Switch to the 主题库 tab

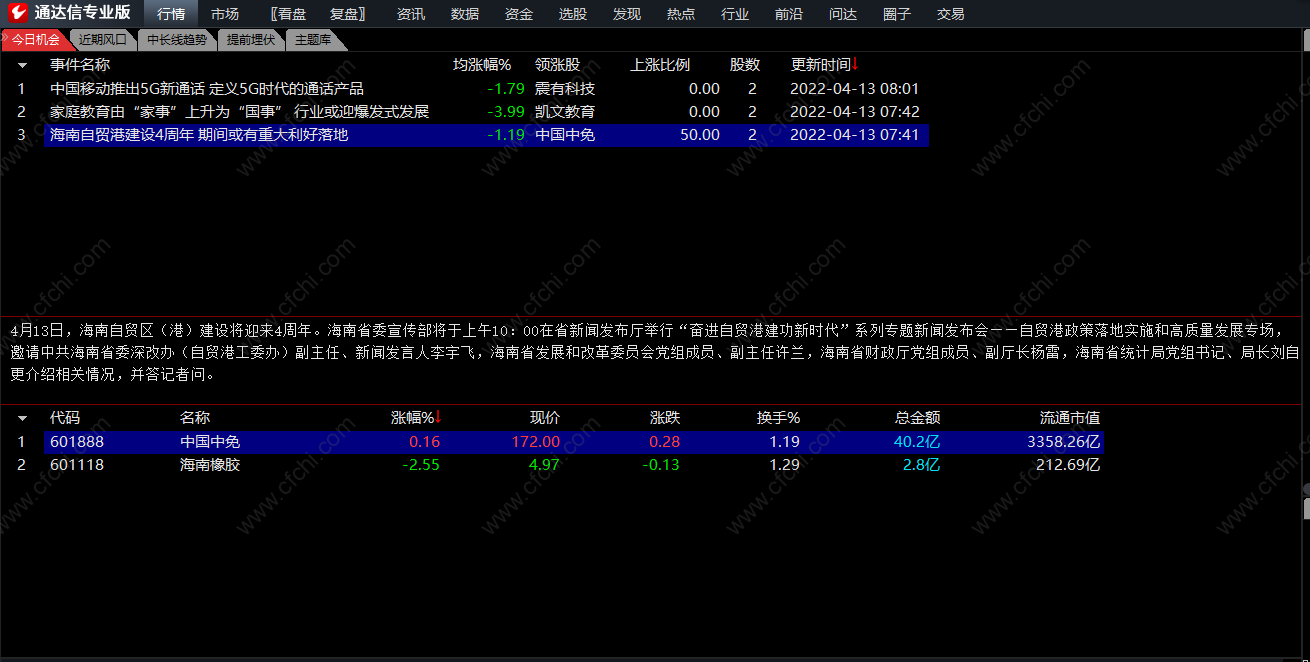(313, 40)
